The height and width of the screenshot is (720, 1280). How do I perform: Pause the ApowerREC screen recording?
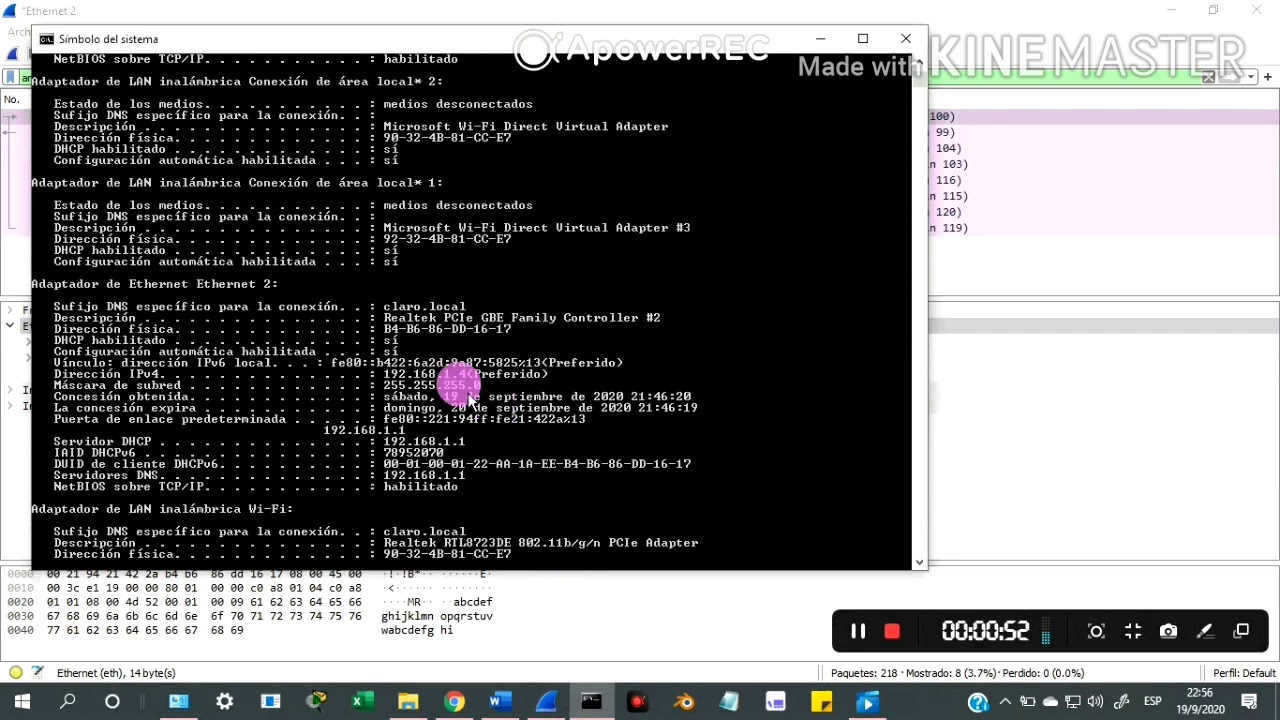857,632
